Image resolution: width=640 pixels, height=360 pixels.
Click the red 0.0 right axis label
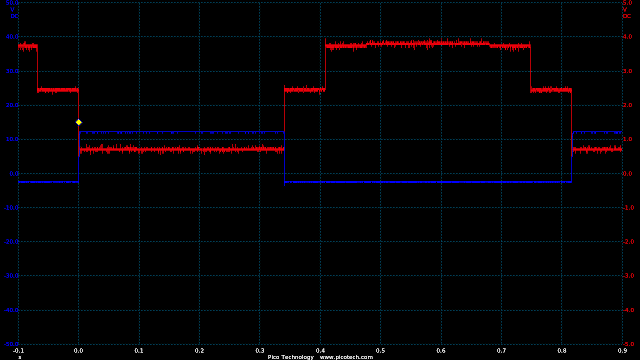pyautogui.click(x=629, y=173)
